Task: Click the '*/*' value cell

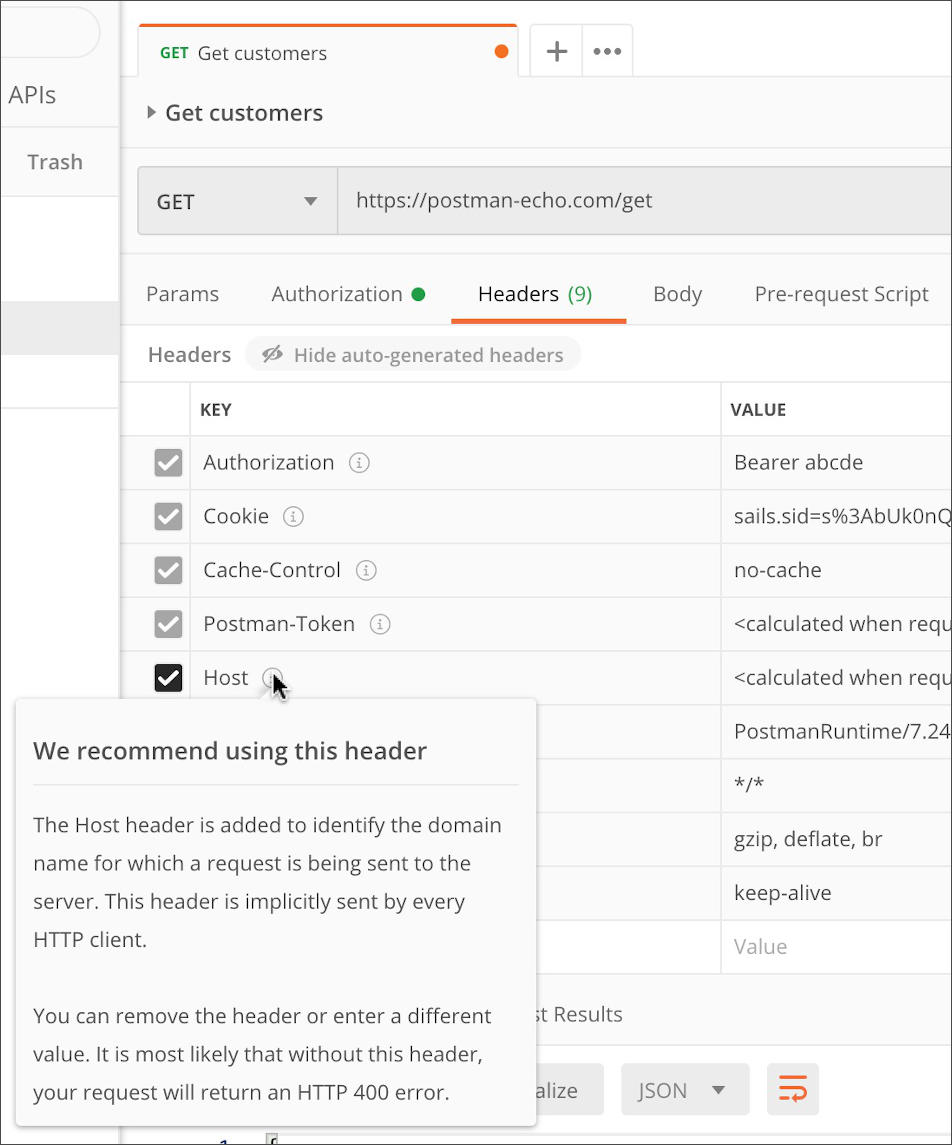Action: tap(837, 786)
